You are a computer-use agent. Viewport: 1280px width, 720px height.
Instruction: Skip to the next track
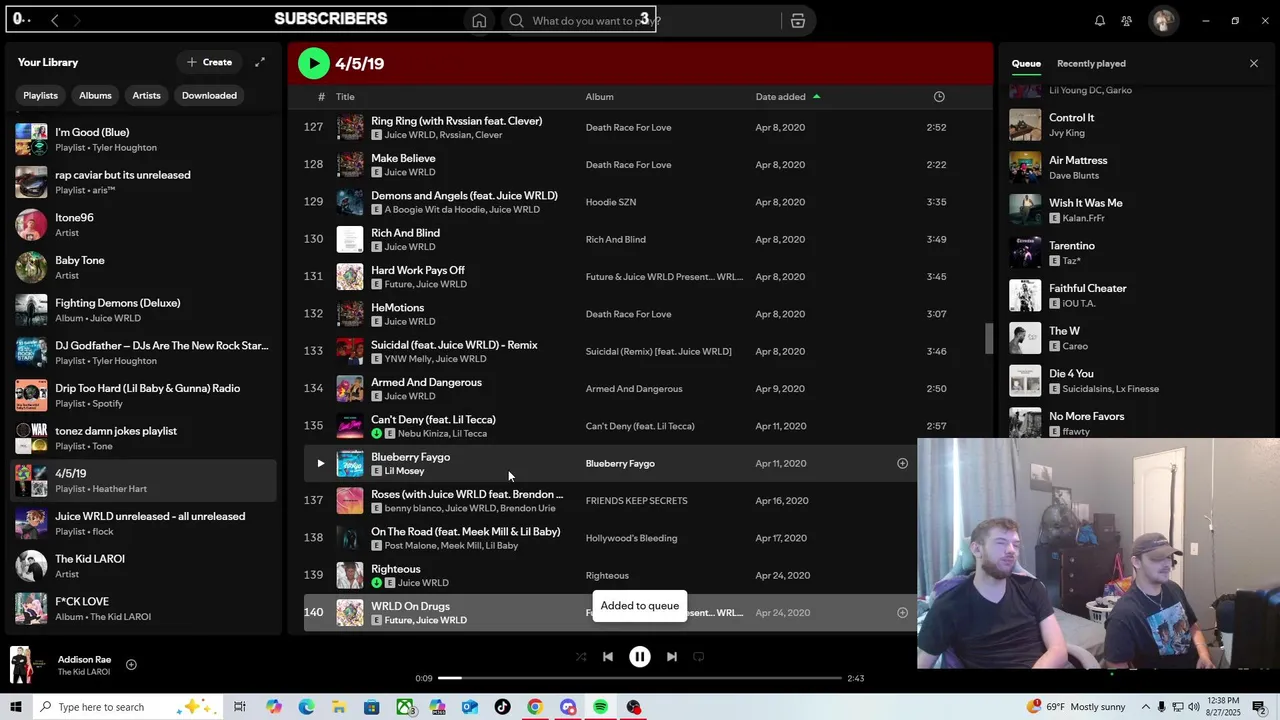(x=672, y=657)
